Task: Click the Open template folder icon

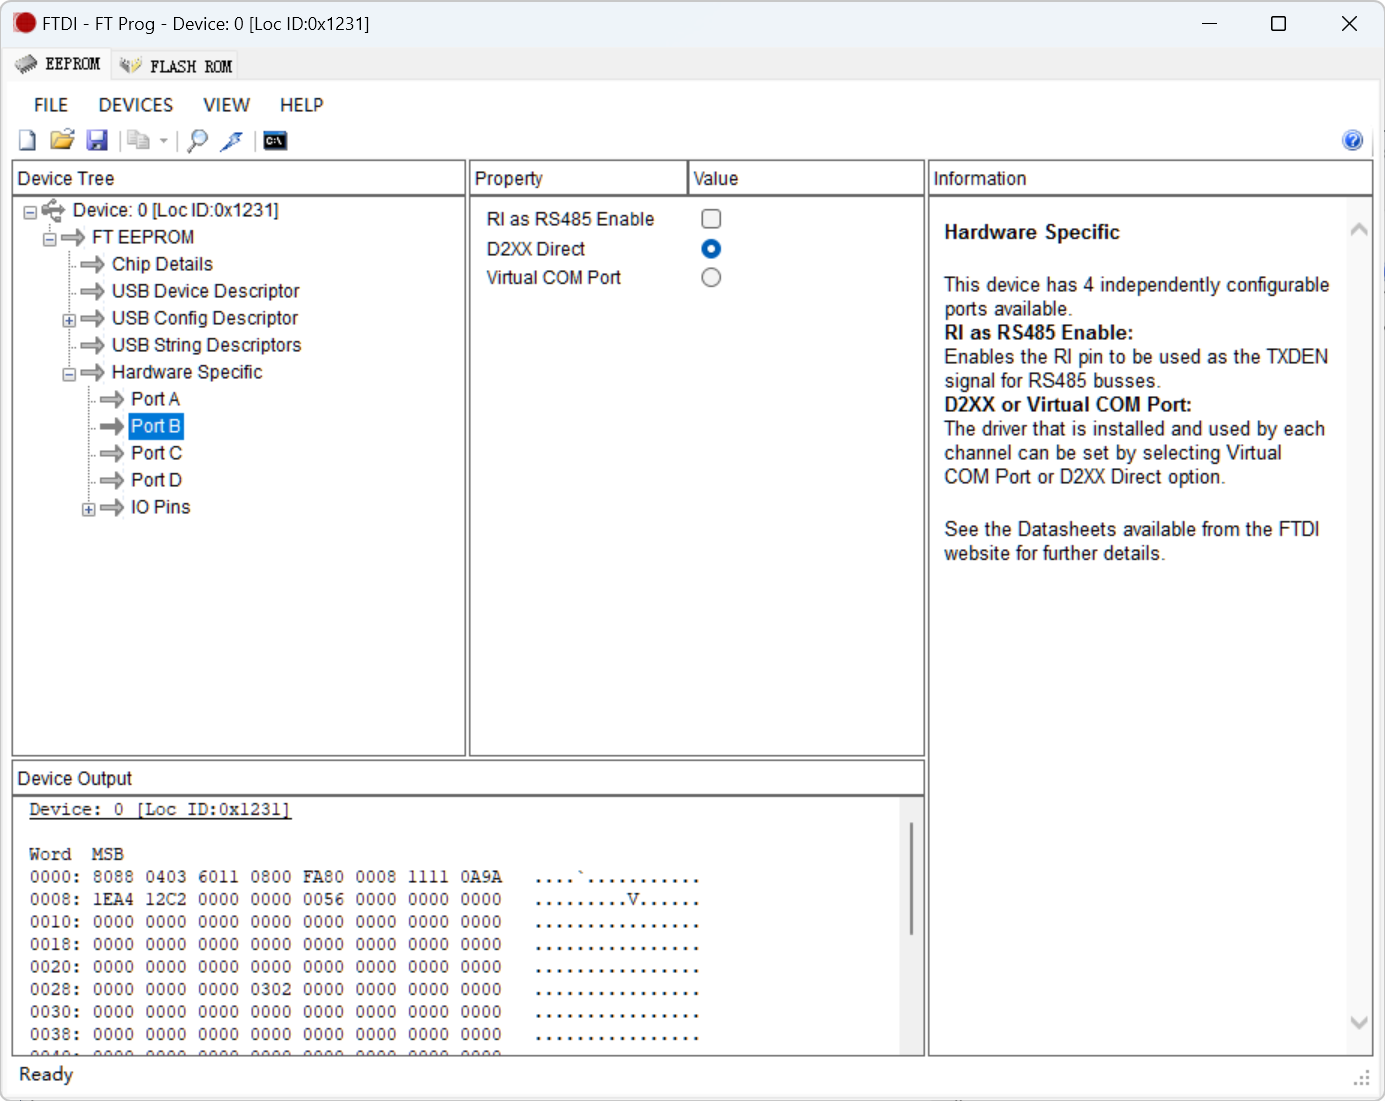Action: coord(62,140)
